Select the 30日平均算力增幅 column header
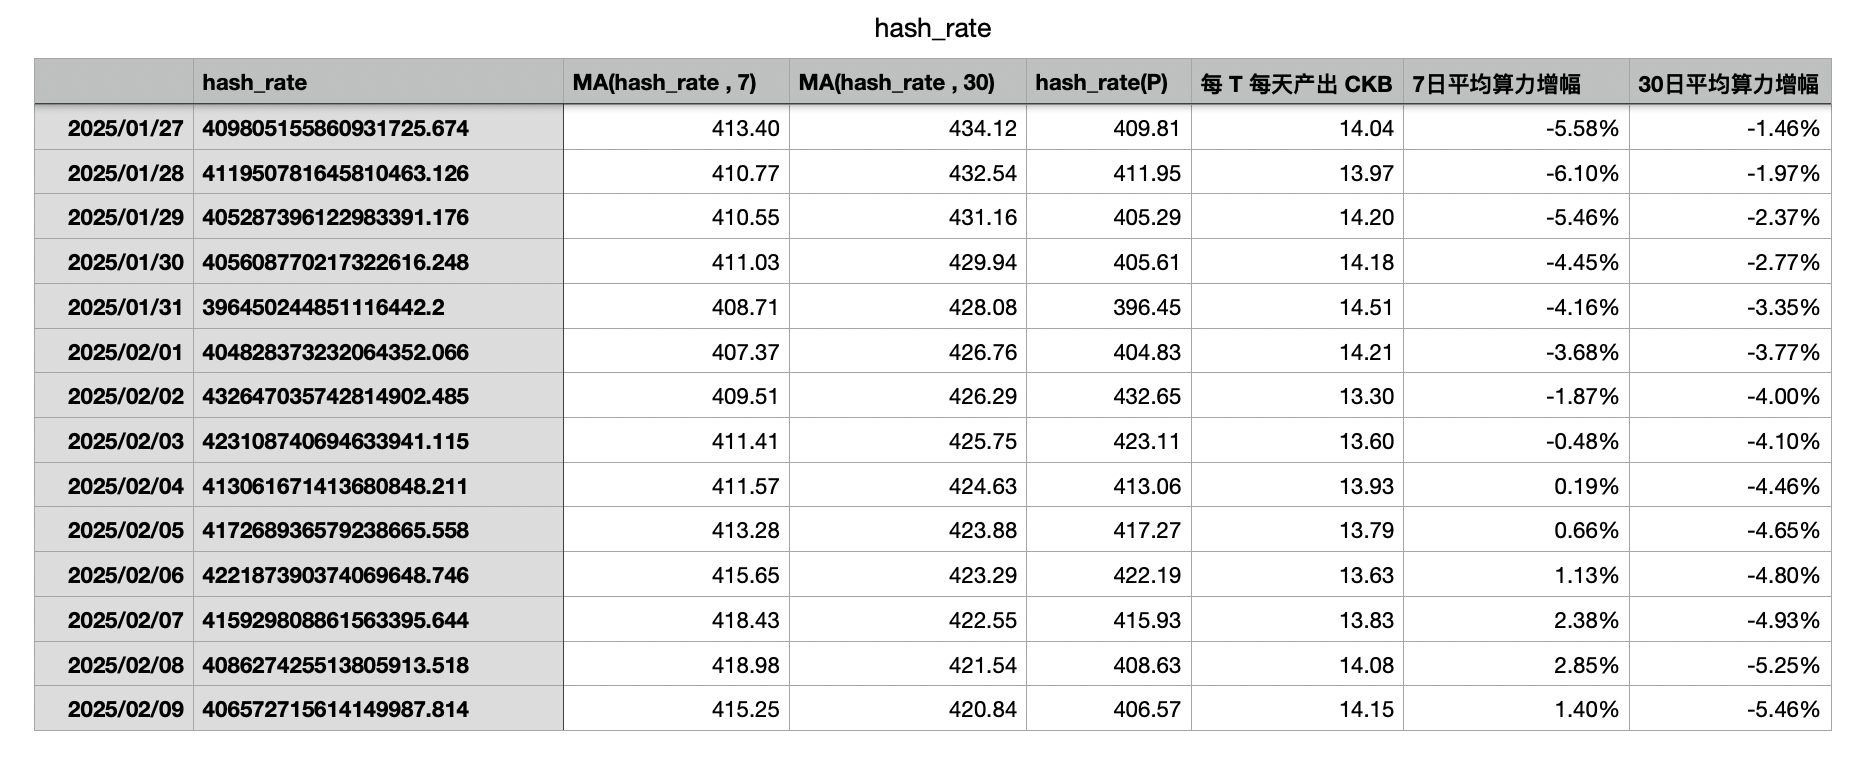 (1730, 82)
